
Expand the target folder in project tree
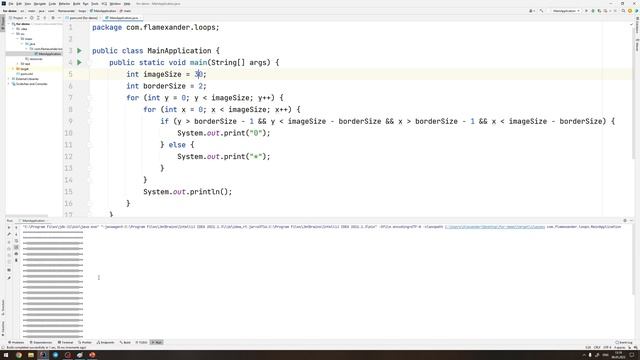pyautogui.click(x=13, y=69)
